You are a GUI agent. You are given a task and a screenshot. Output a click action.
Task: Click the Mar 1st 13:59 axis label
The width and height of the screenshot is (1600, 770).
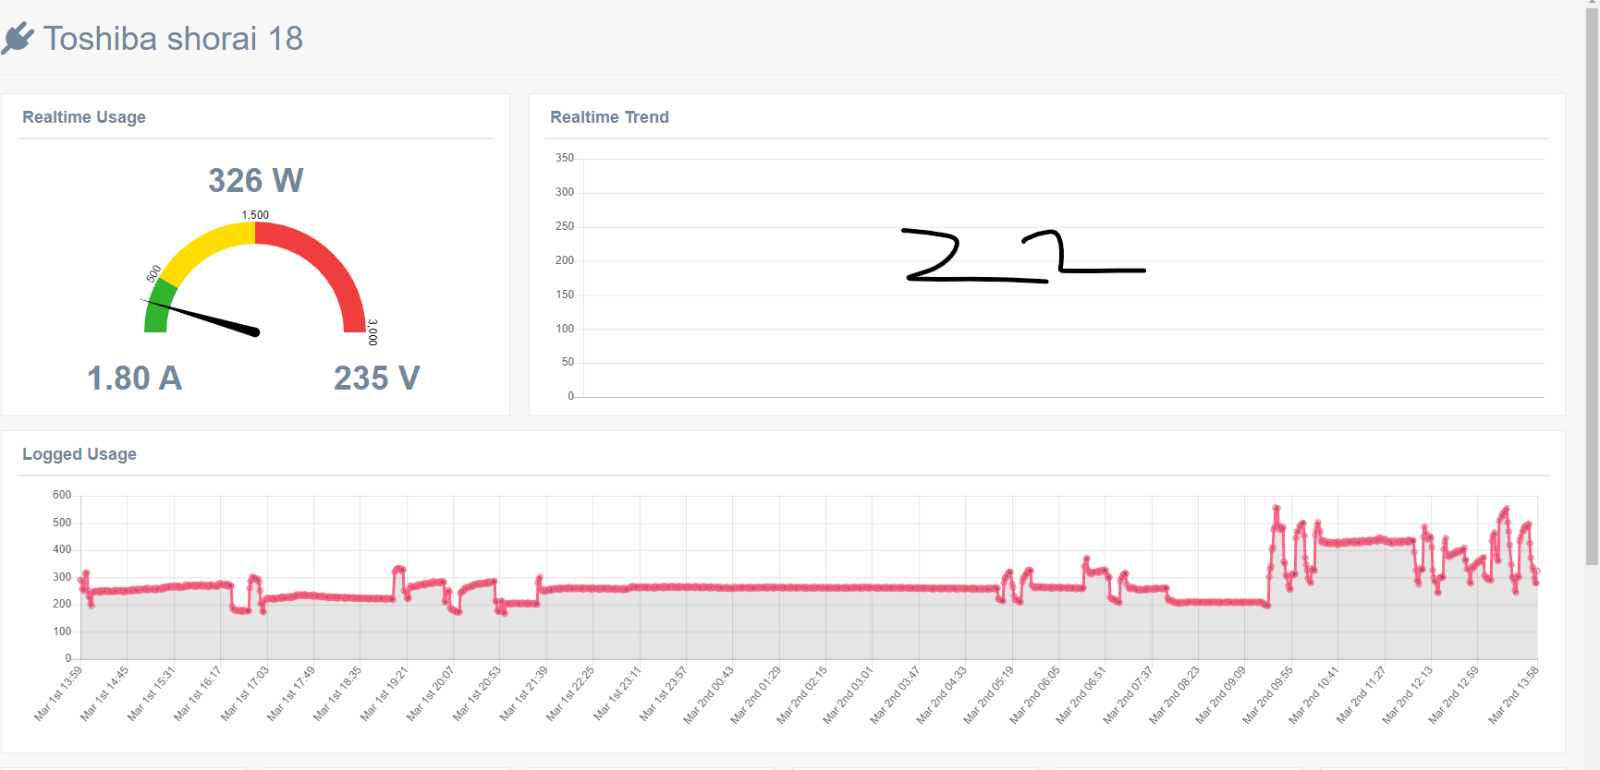tap(58, 693)
